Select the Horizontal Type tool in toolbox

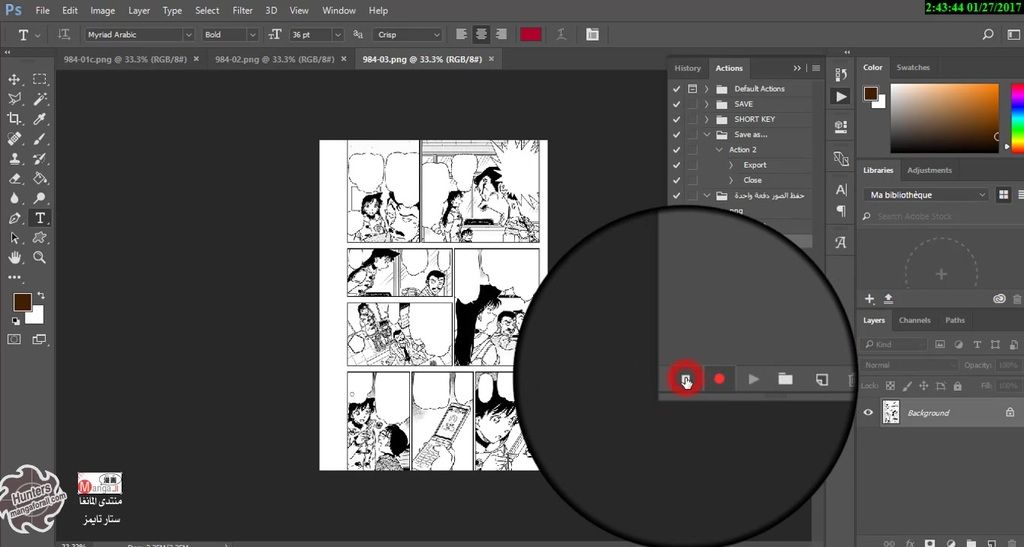[x=40, y=218]
